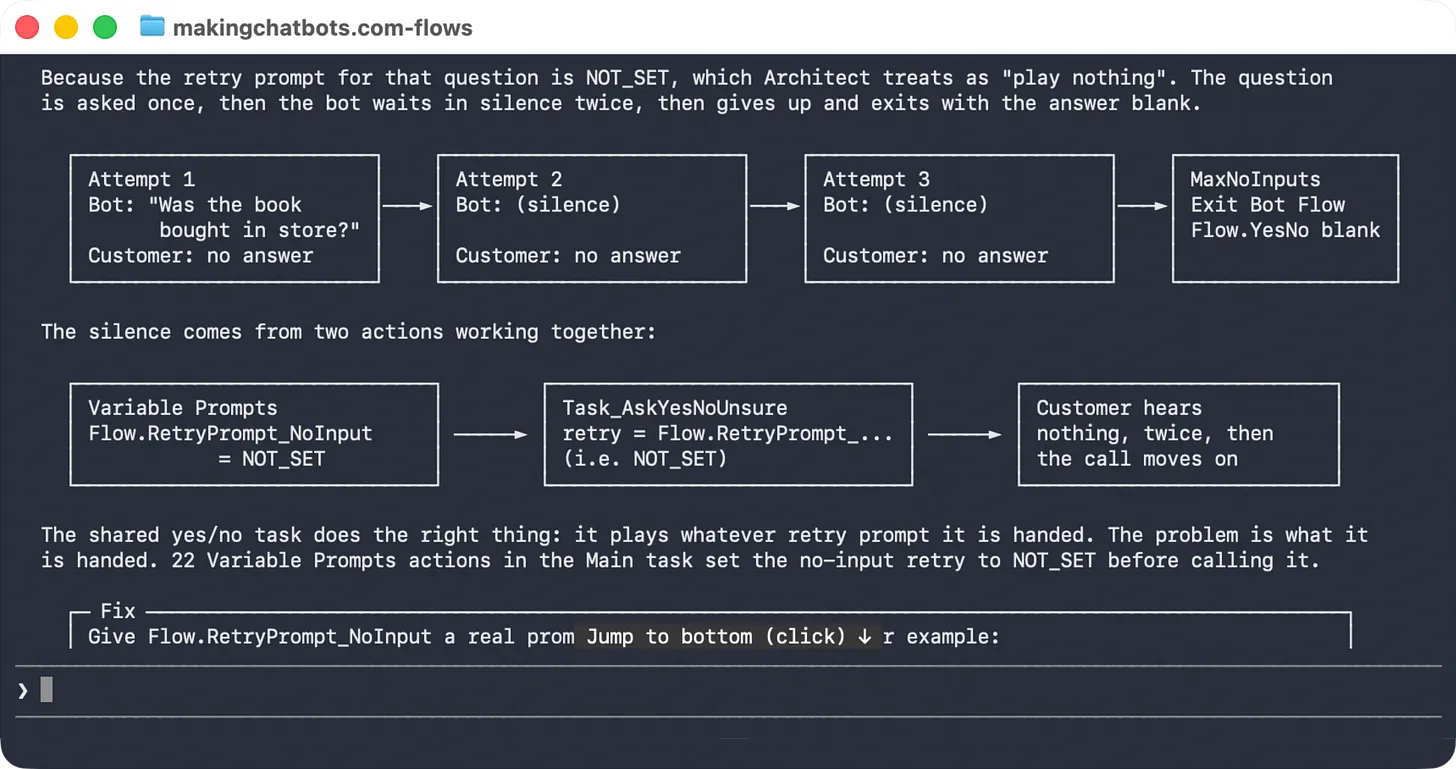Click the folder icon in the title bar

(x=152, y=27)
